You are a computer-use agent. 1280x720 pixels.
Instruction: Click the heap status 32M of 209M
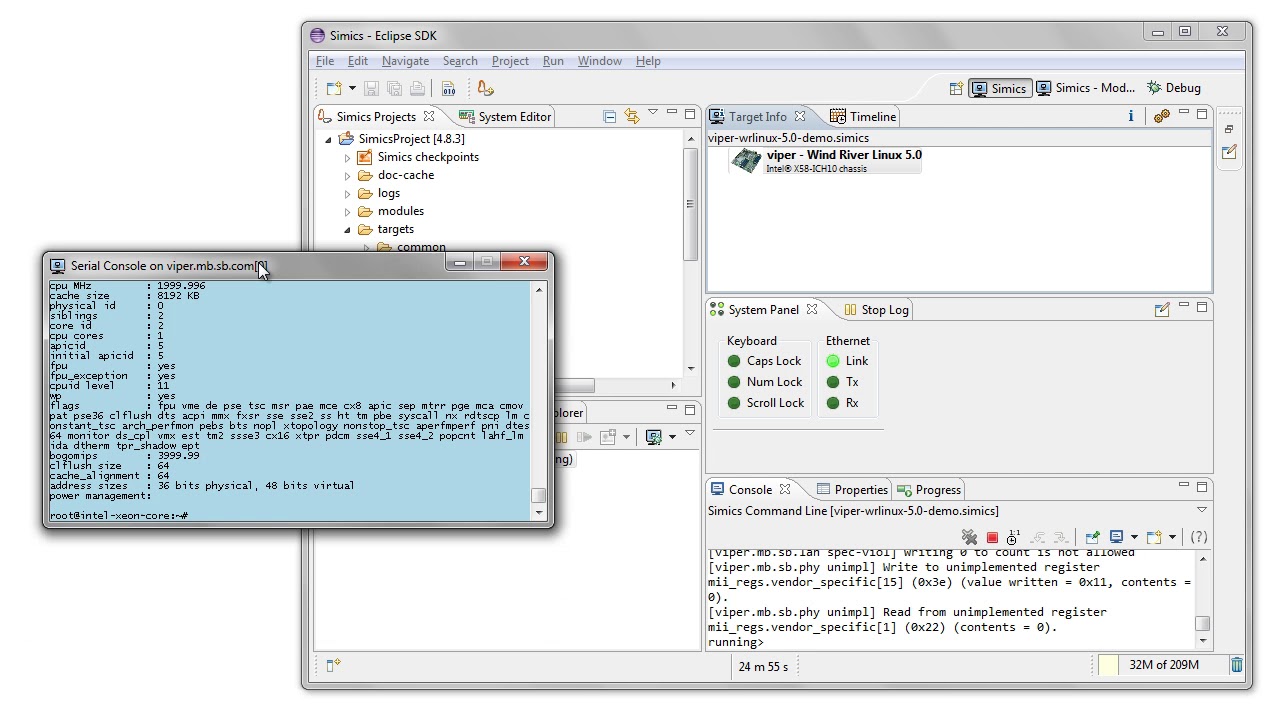[1163, 665]
